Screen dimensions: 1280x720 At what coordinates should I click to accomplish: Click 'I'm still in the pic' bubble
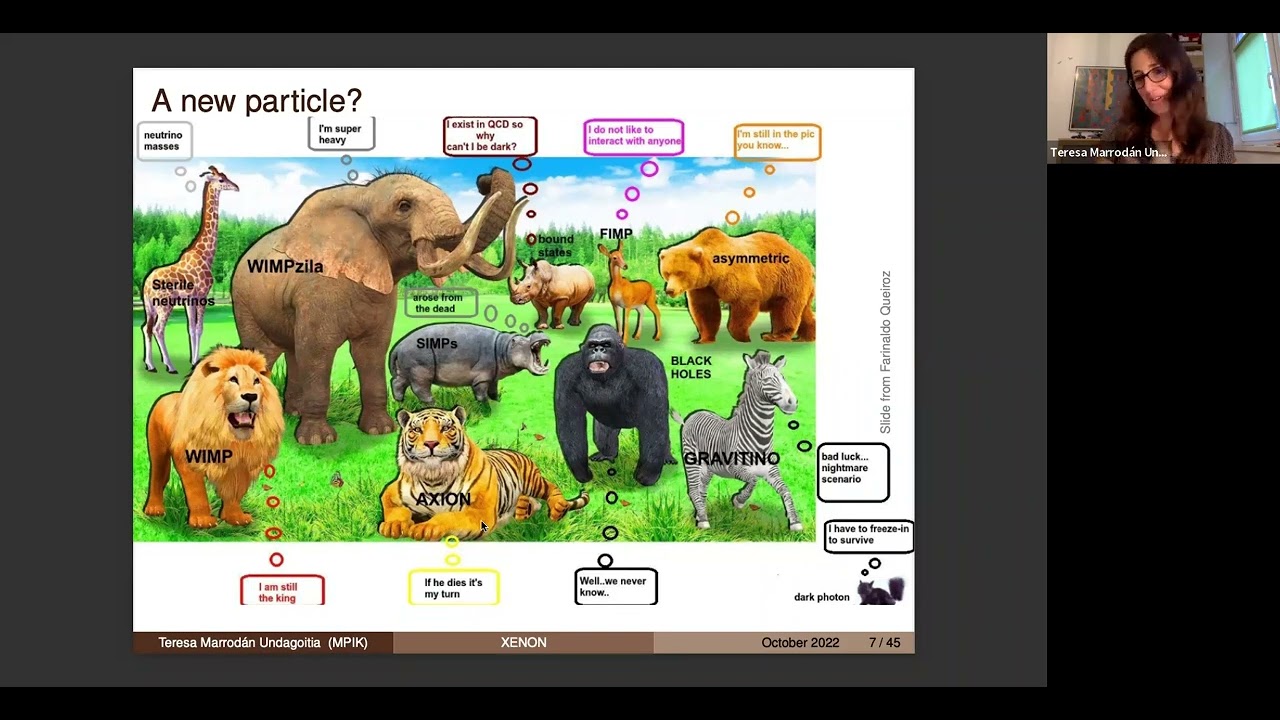(x=777, y=141)
